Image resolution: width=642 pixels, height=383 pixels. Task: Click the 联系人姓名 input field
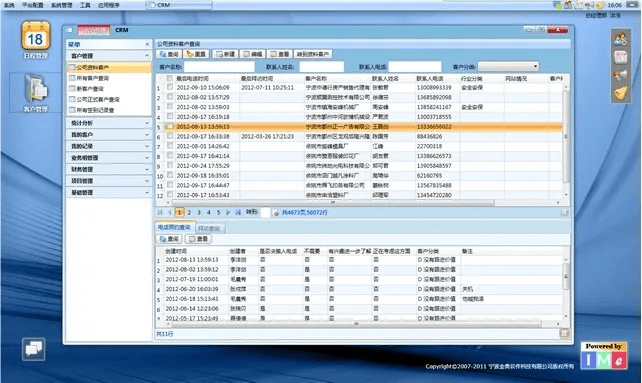[x=321, y=66]
